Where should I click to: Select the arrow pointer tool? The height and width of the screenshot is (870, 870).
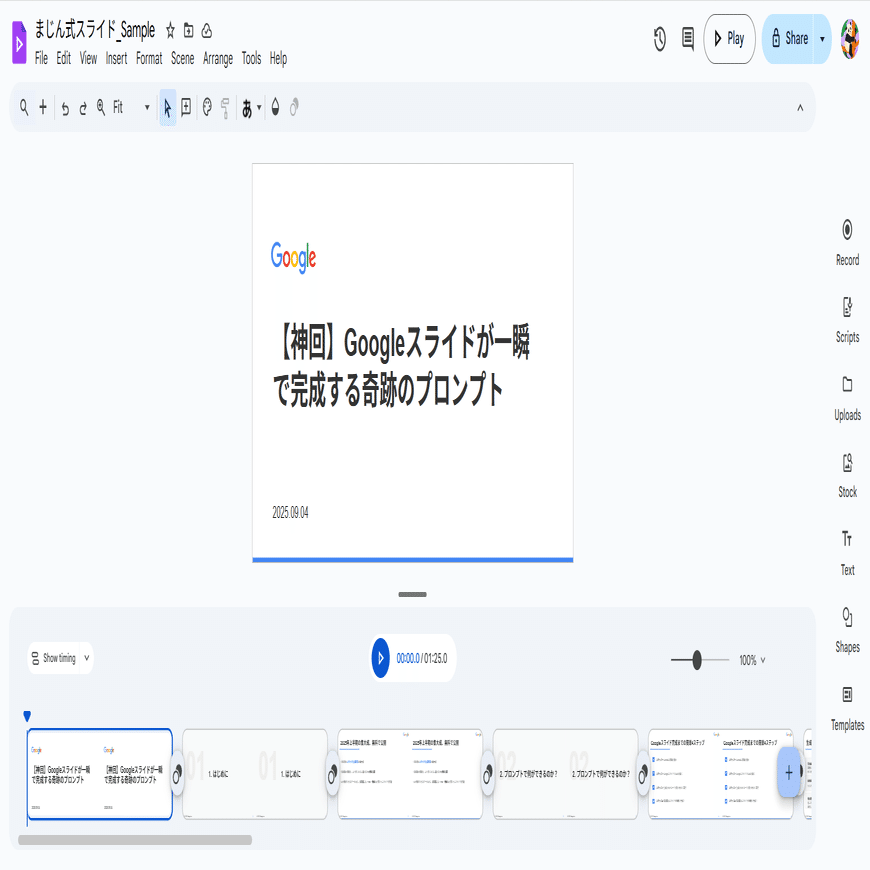pos(168,108)
